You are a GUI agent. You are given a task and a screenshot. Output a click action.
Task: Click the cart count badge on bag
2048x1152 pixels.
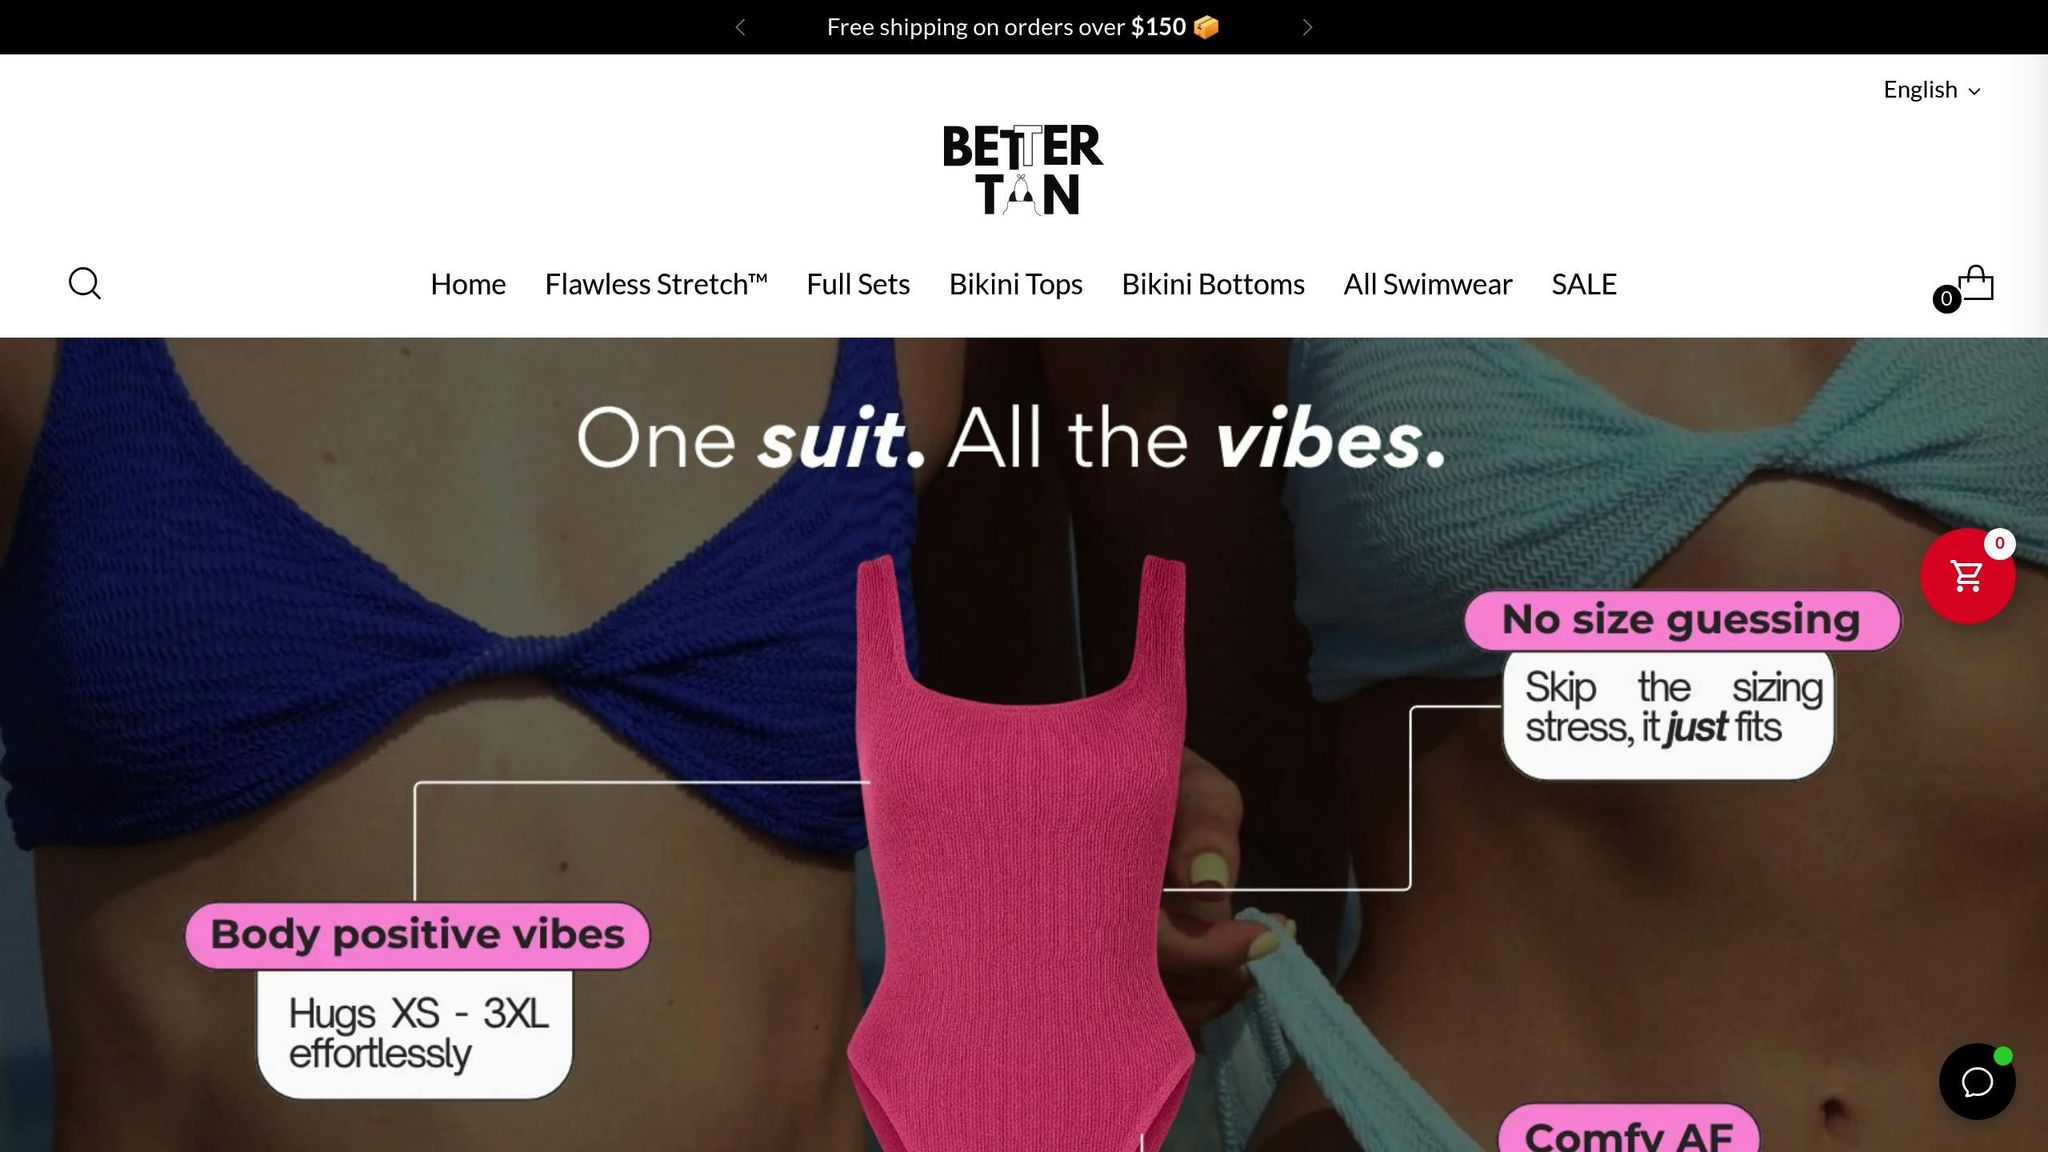click(x=1946, y=298)
